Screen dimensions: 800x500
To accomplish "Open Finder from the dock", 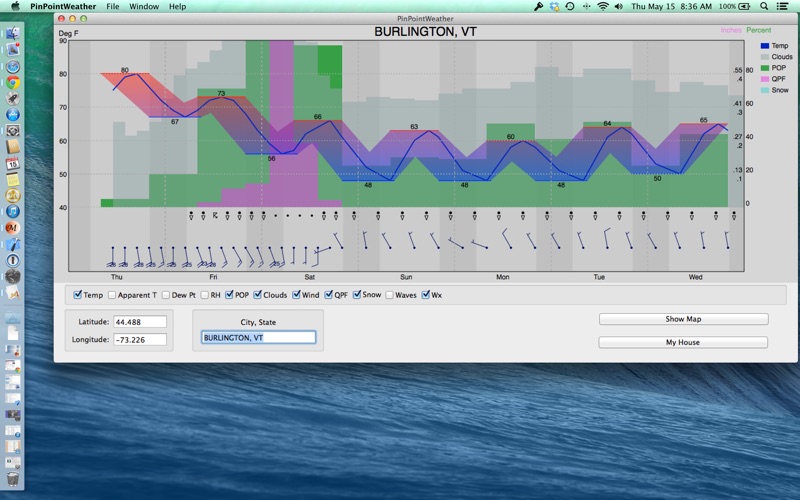I will tap(13, 34).
